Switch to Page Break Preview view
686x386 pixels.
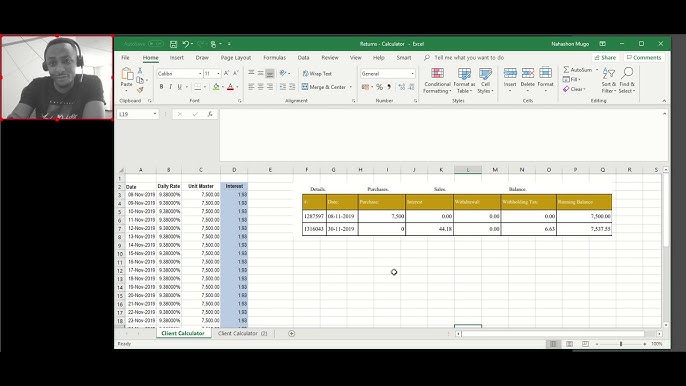585,344
